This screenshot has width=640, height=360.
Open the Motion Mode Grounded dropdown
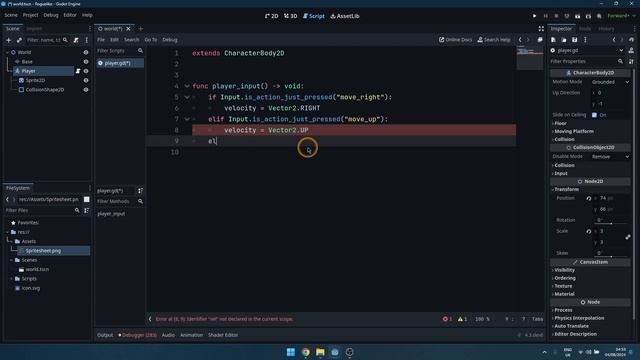[610, 82]
